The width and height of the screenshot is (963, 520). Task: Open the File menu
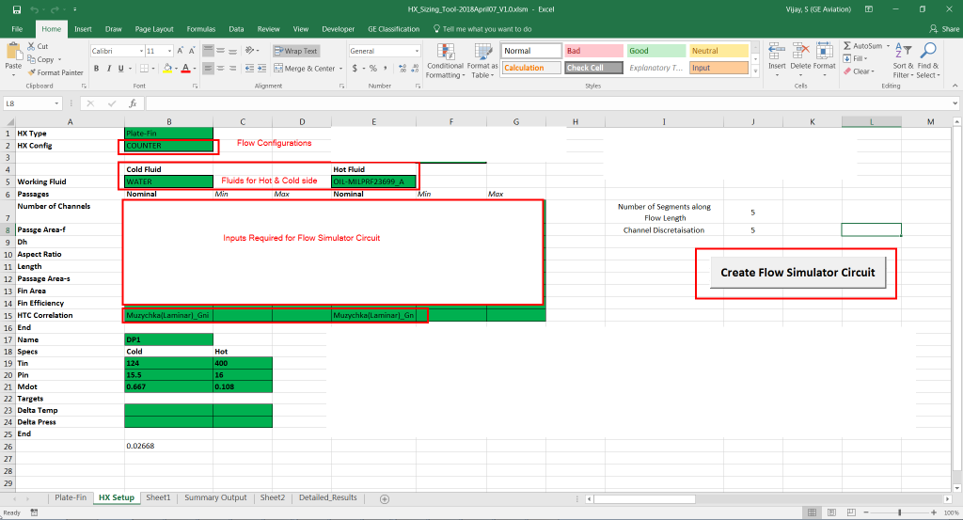(x=17, y=29)
